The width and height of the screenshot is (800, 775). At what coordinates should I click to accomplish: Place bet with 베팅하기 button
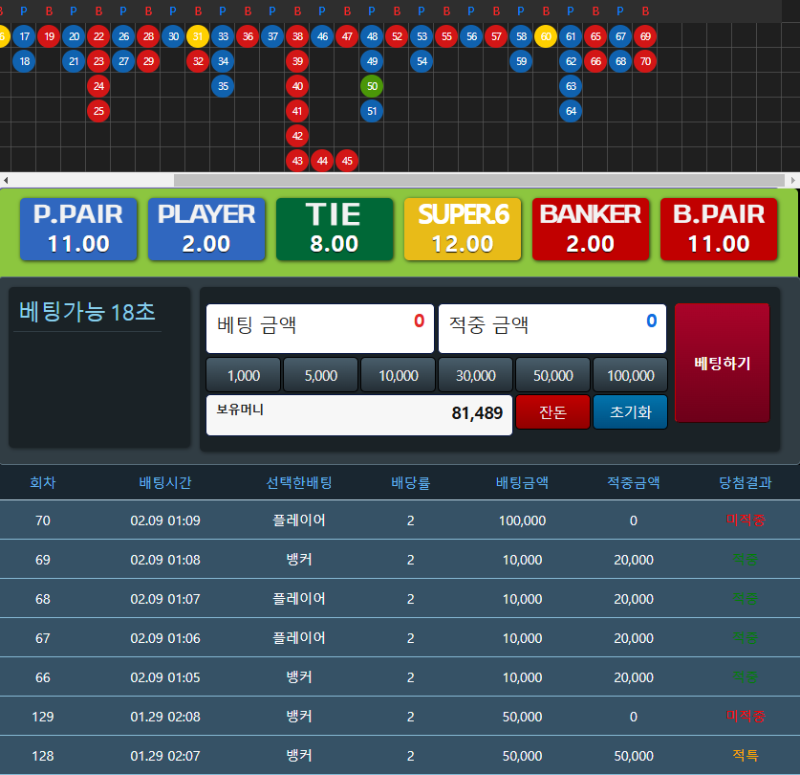click(722, 363)
